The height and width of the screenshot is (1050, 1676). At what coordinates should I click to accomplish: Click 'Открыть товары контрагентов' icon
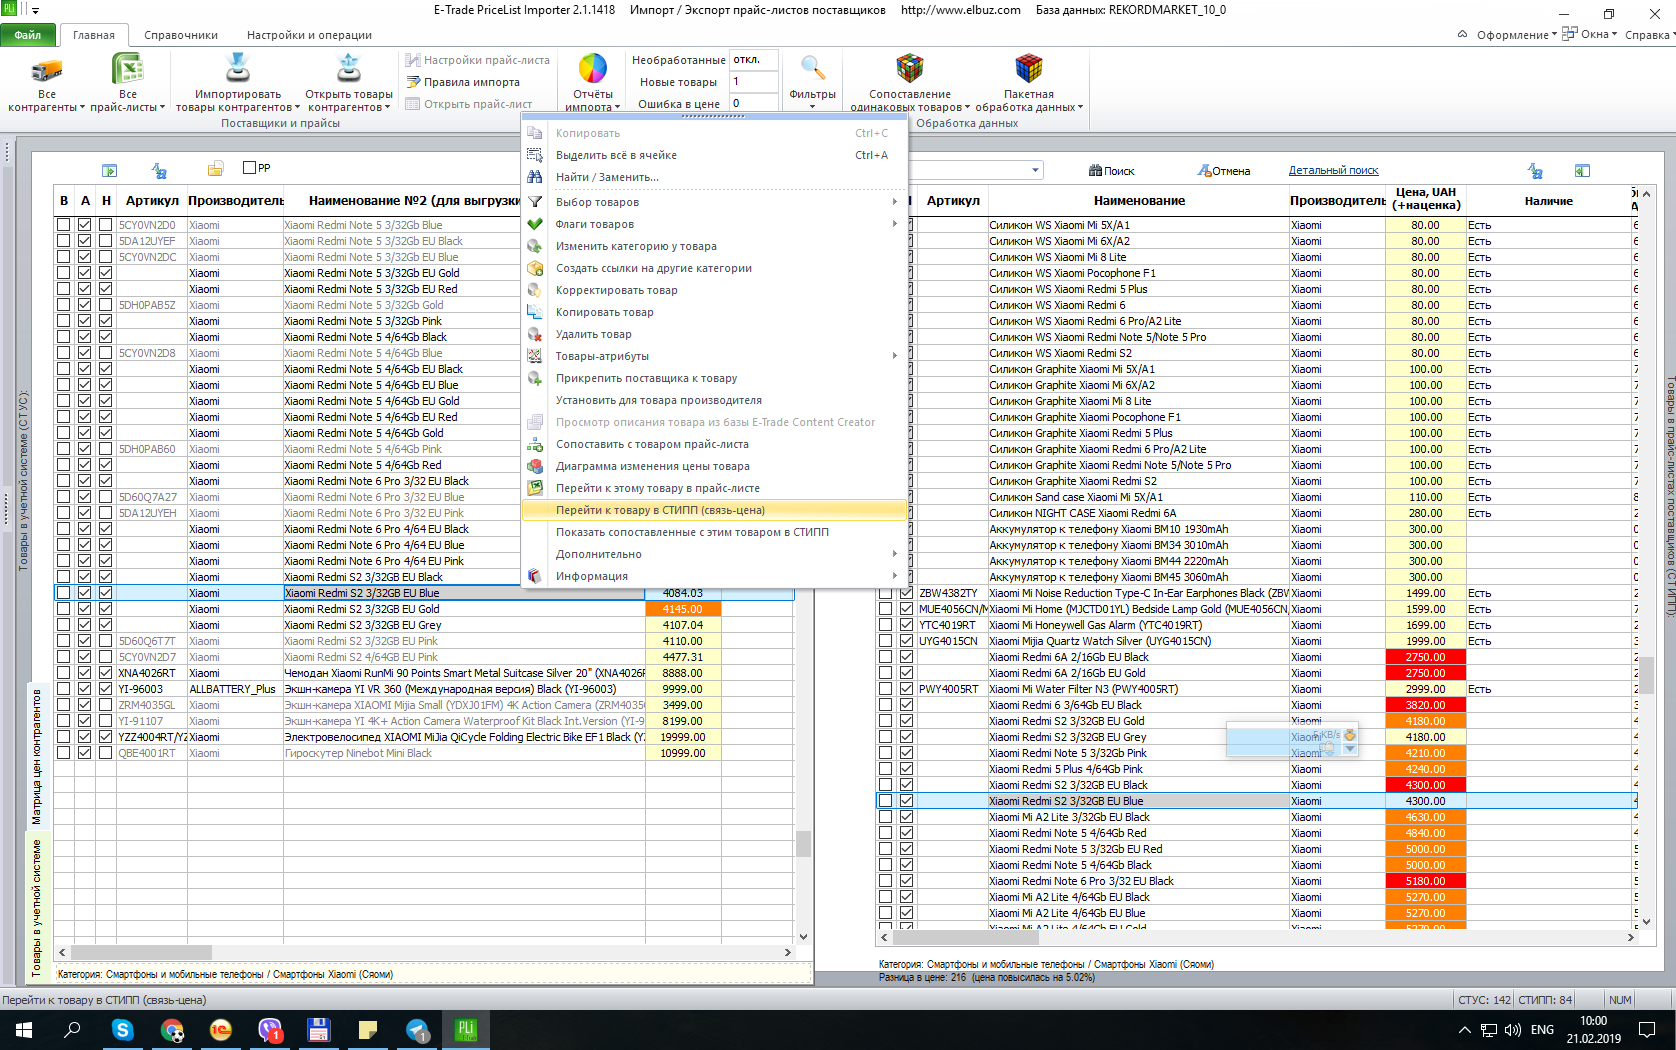tap(349, 68)
